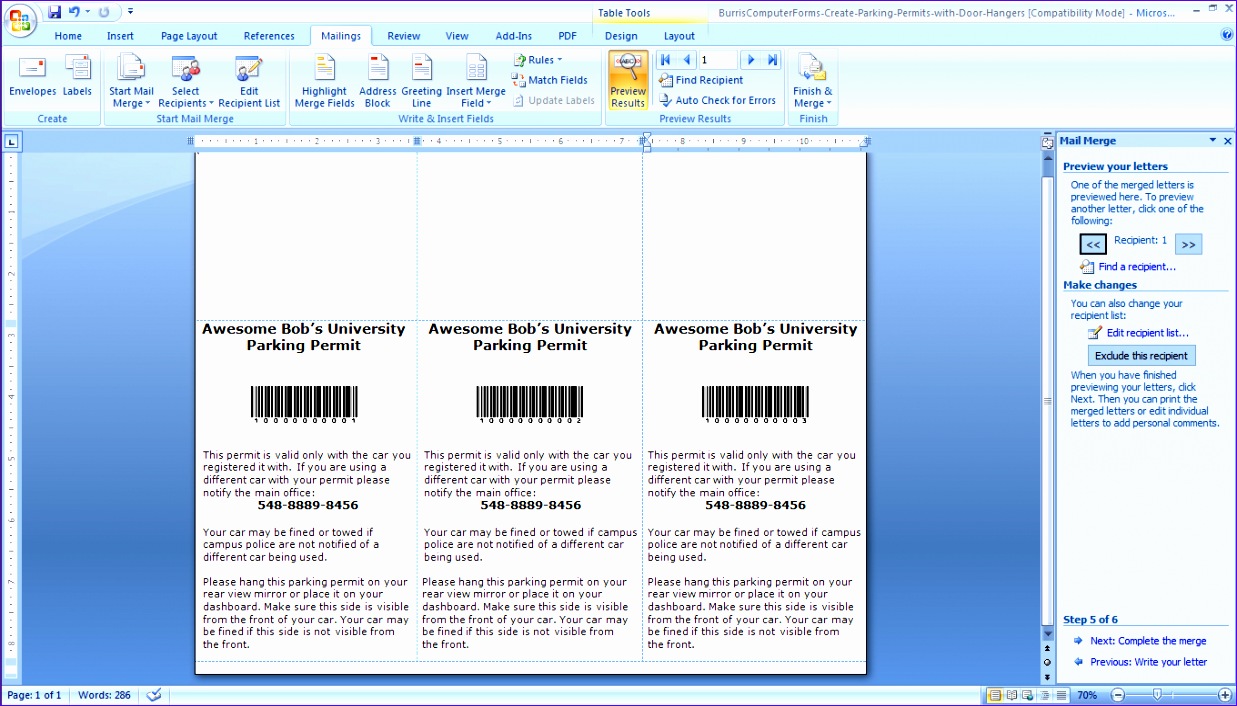Viewport: 1237px width, 706px height.
Task: Toggle Highlight Merge Fields
Action: click(324, 82)
